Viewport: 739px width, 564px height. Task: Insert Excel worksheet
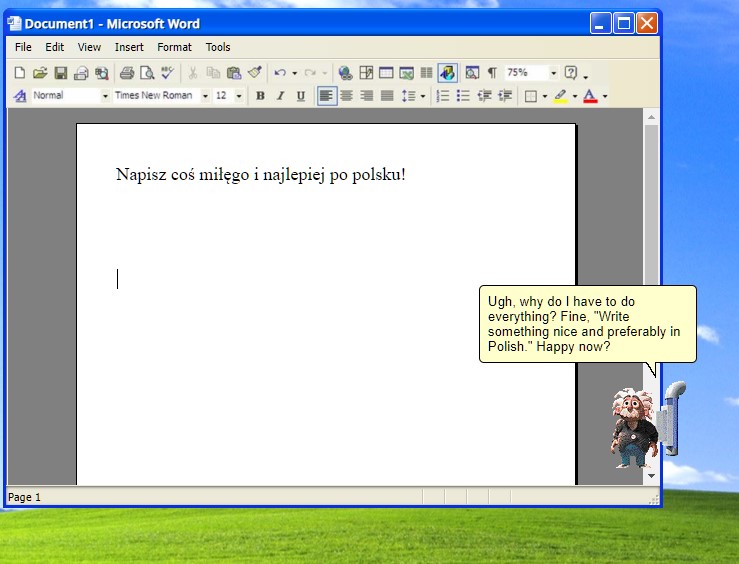click(406, 73)
